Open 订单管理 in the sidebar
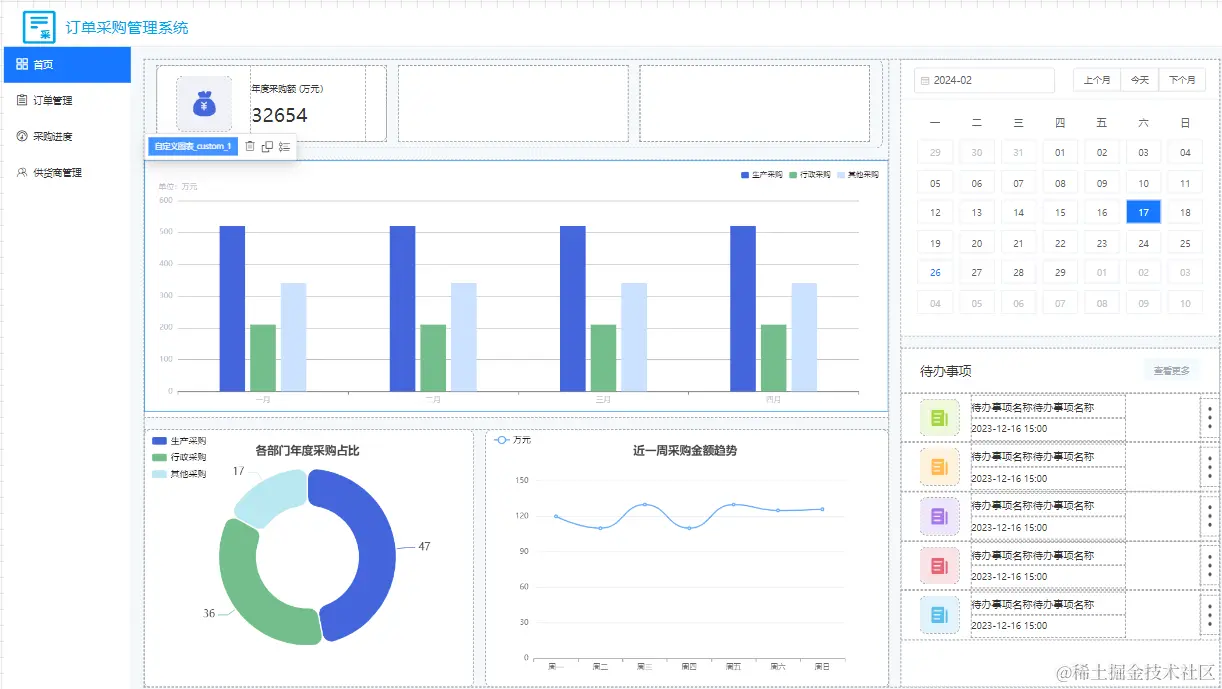 (x=66, y=100)
